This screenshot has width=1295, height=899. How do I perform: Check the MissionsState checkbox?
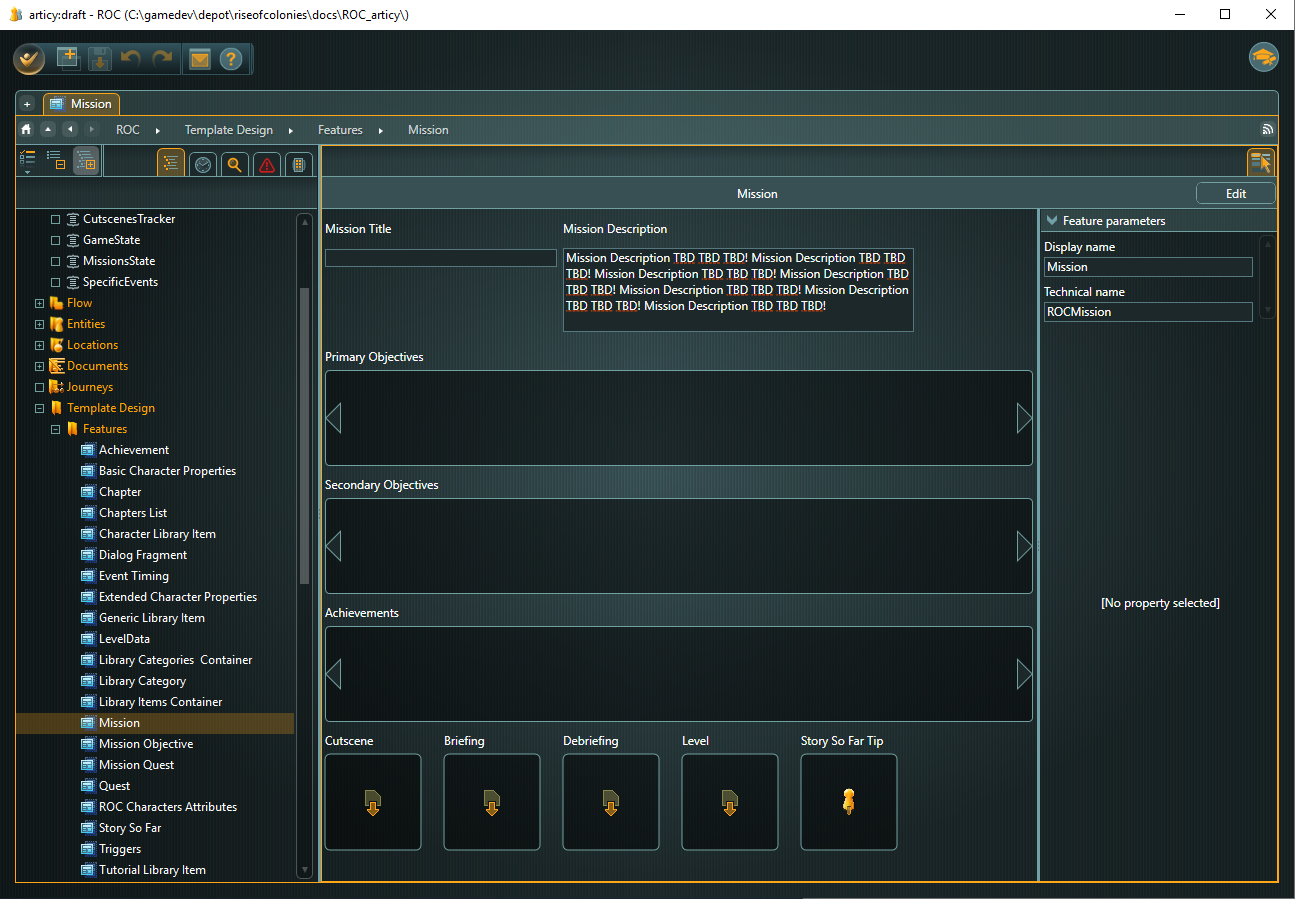pyautogui.click(x=56, y=261)
